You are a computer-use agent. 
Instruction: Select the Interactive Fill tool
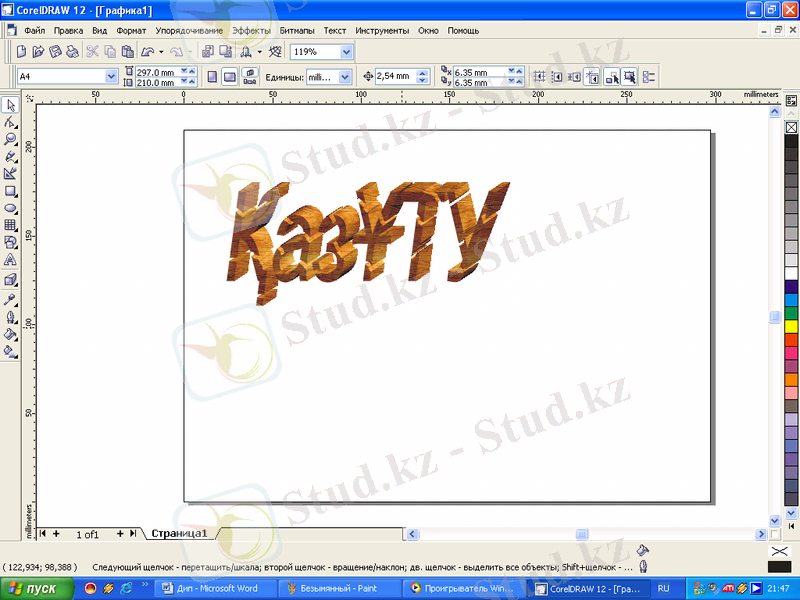tap(10, 352)
